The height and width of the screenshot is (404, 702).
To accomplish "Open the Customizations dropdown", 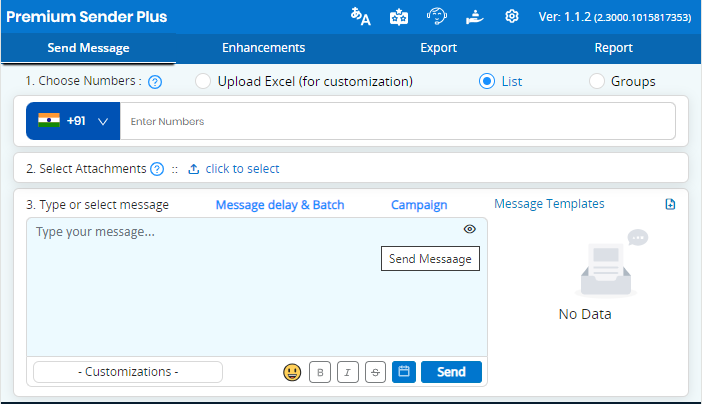I will pos(128,372).
